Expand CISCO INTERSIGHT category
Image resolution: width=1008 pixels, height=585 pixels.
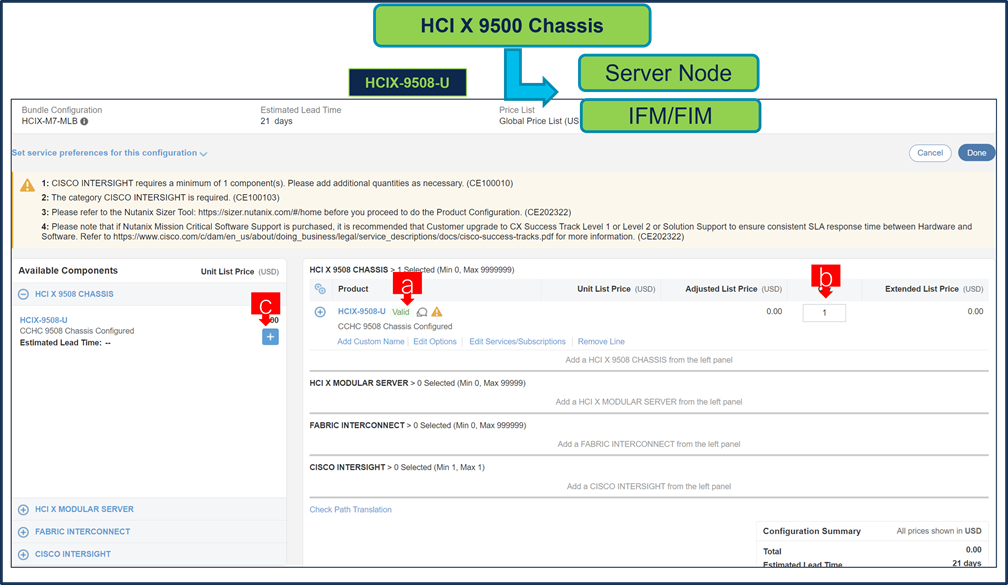(23, 554)
